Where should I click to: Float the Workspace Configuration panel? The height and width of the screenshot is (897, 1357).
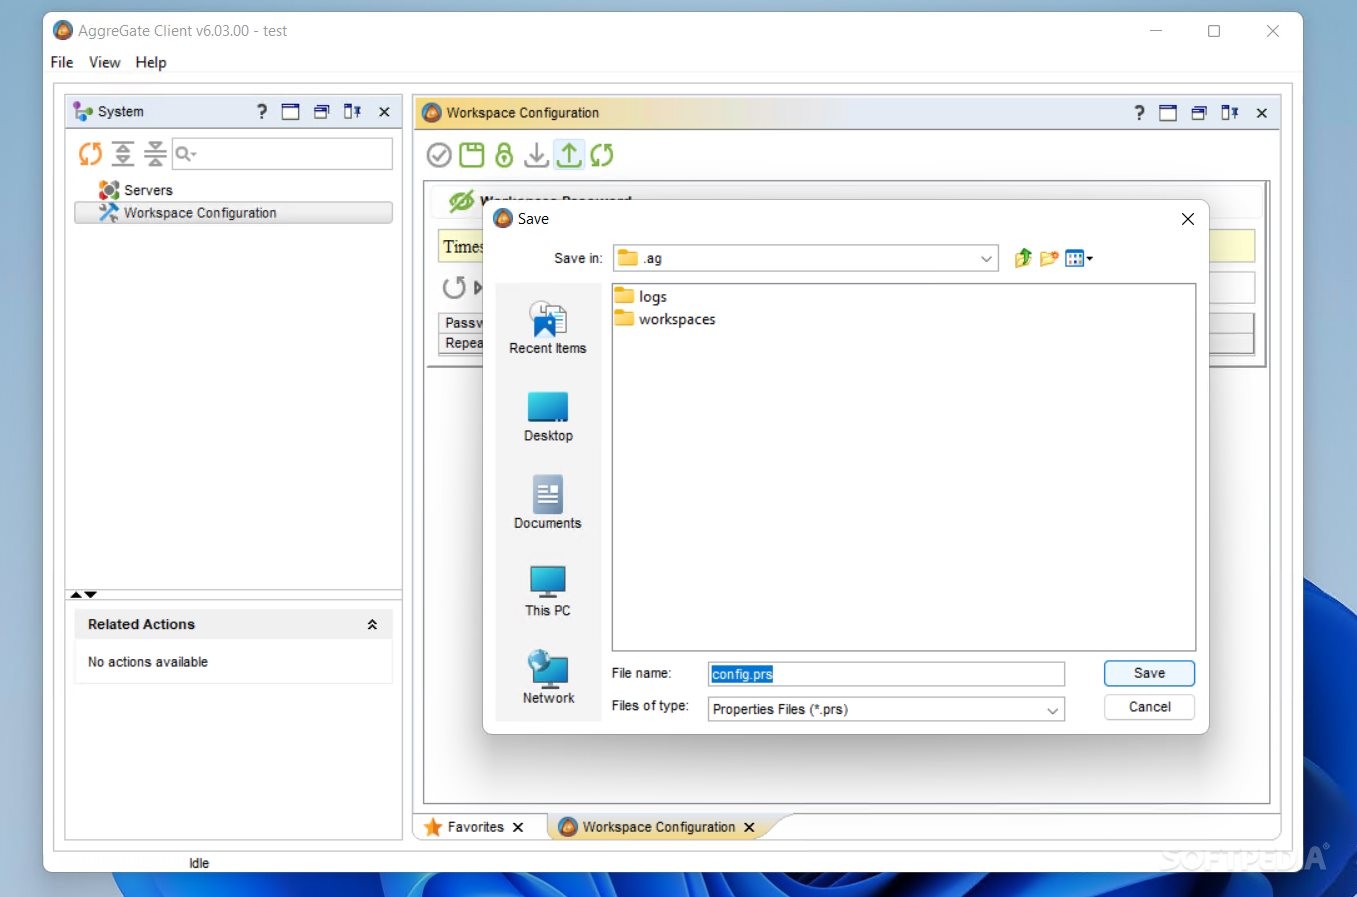1199,113
